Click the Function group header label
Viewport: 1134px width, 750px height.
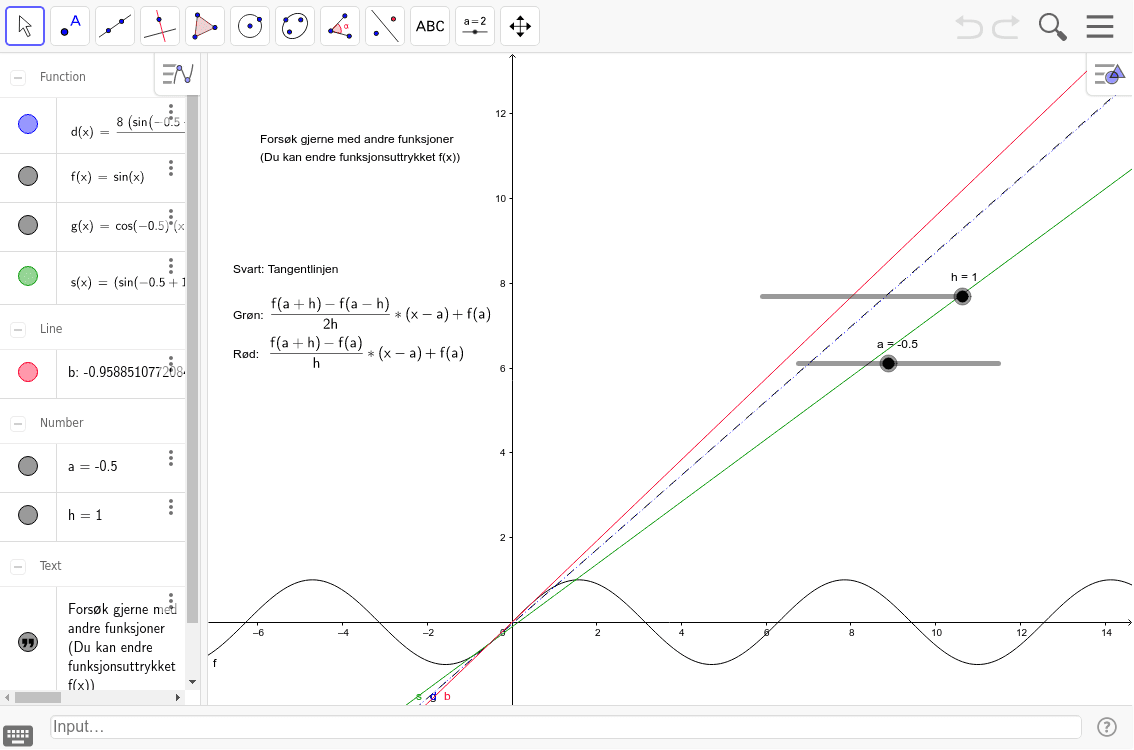[x=63, y=77]
